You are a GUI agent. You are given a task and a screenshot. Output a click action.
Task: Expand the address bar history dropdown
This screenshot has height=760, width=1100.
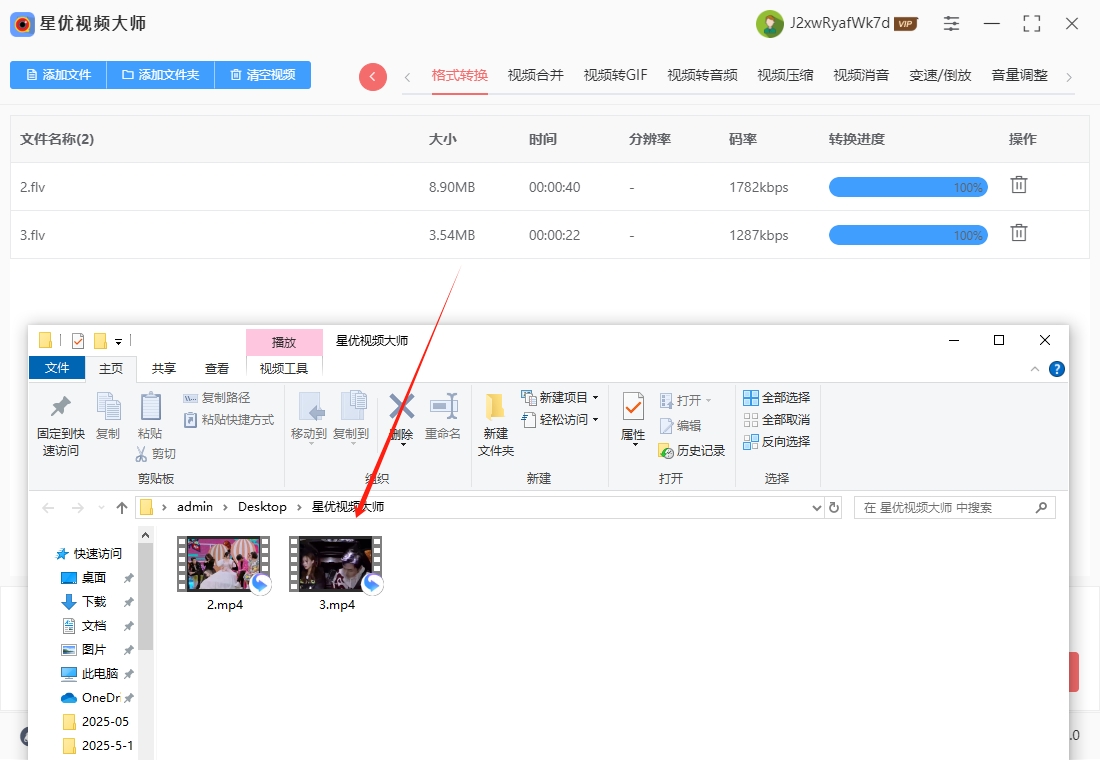pyautogui.click(x=817, y=507)
